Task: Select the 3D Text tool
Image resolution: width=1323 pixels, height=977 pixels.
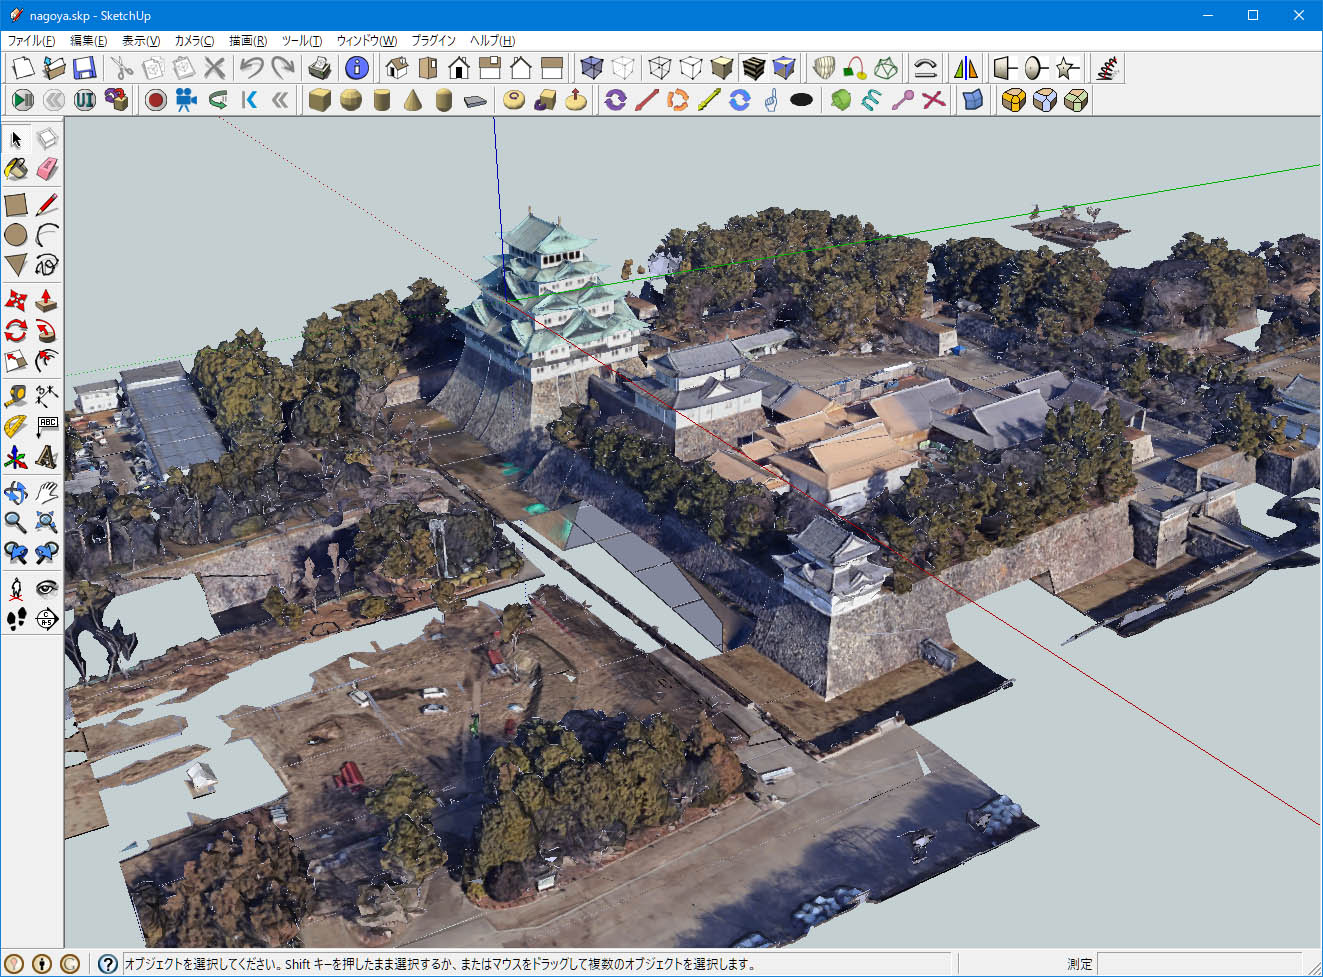Action: (x=47, y=457)
